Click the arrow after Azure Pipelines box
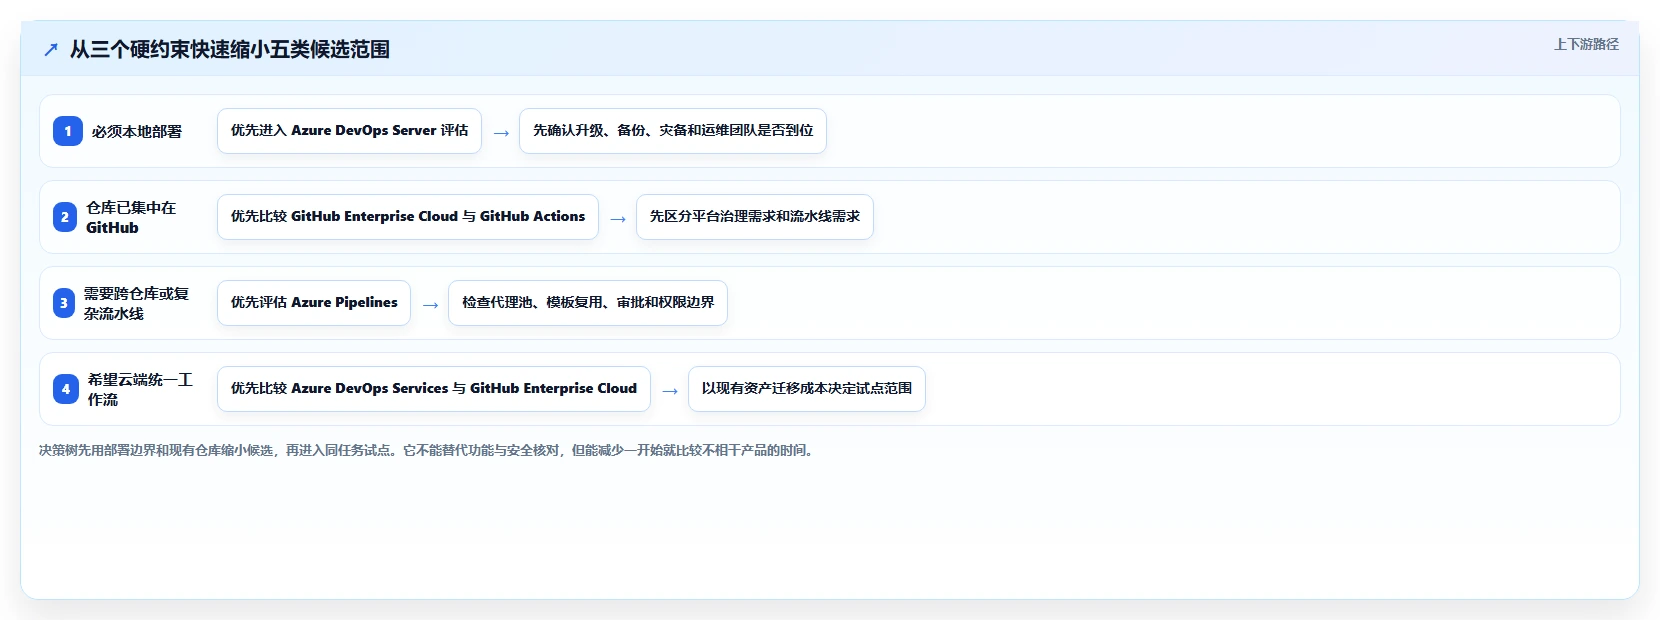The width and height of the screenshot is (1660, 620). (x=430, y=305)
